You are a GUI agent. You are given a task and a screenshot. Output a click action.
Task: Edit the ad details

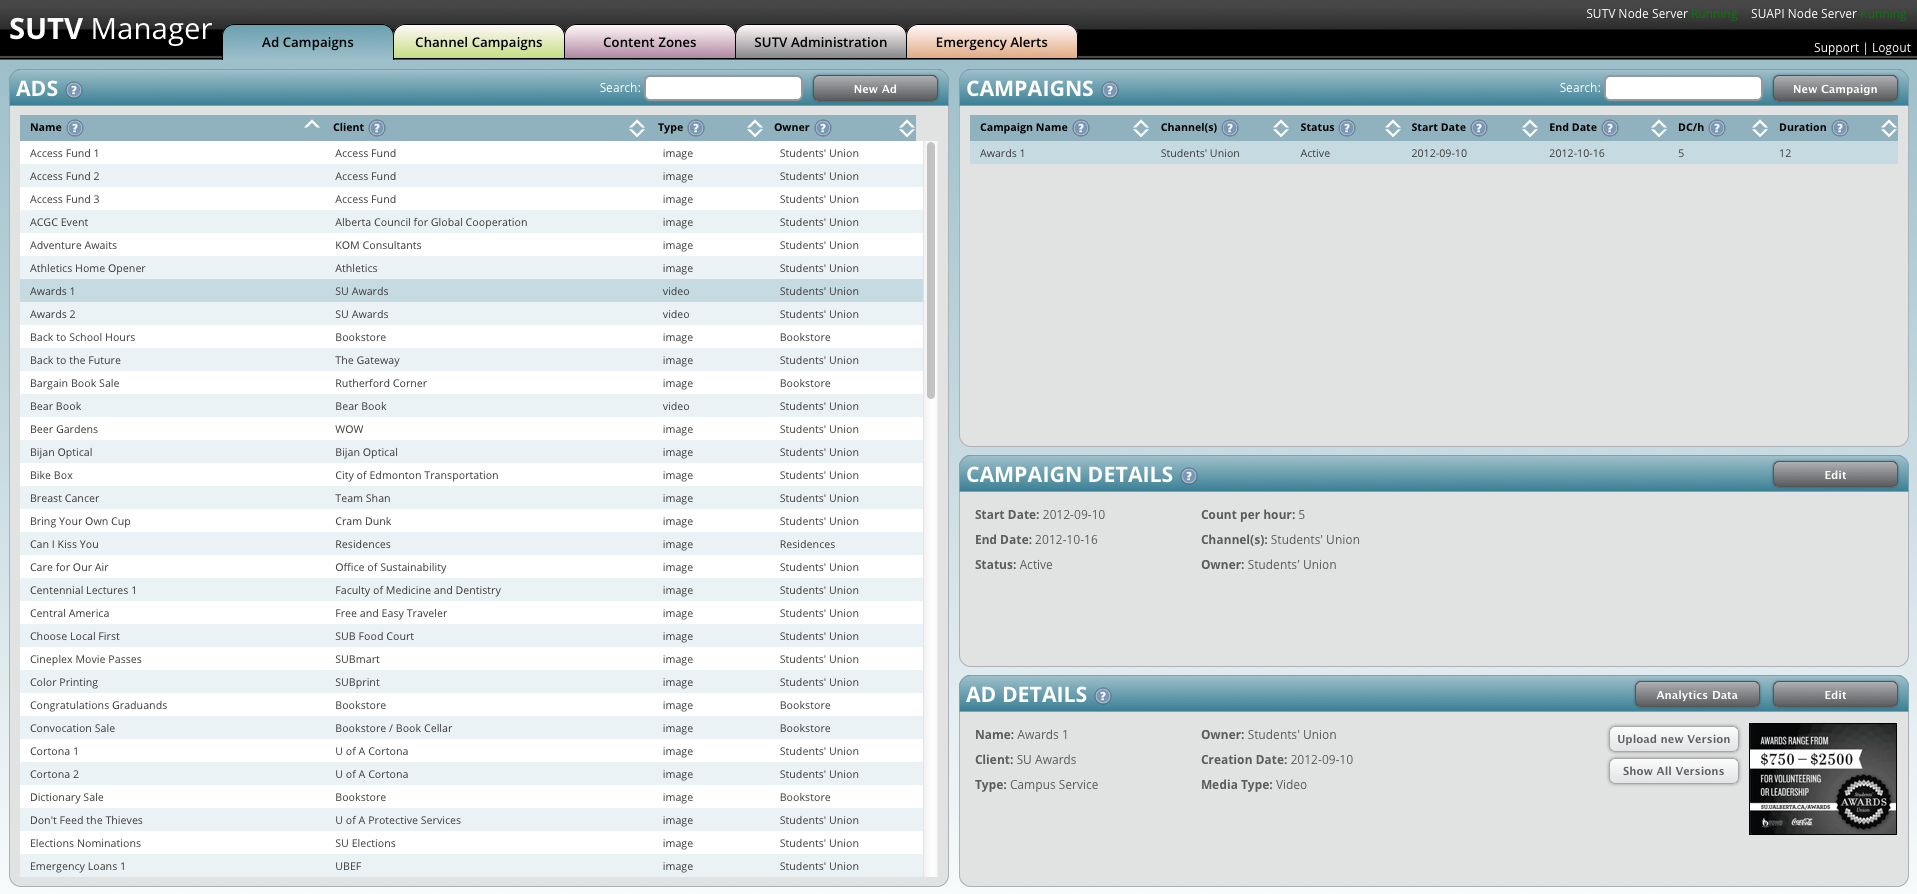(x=1835, y=695)
